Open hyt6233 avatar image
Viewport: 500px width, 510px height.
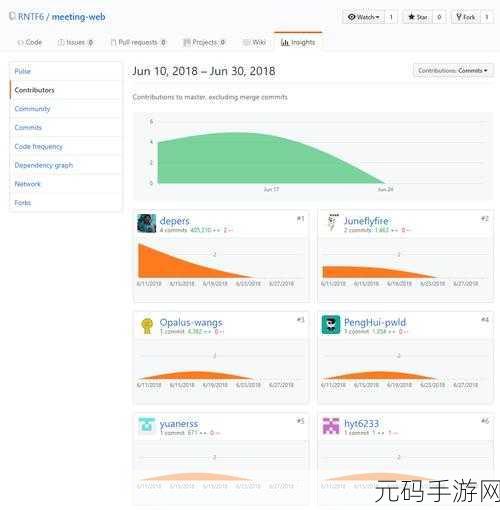331,426
